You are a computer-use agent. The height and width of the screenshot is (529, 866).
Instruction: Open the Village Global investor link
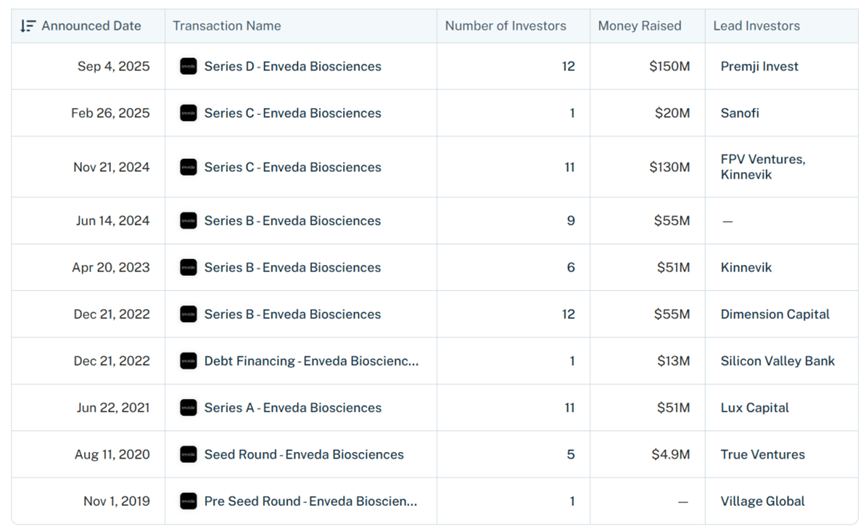763,501
